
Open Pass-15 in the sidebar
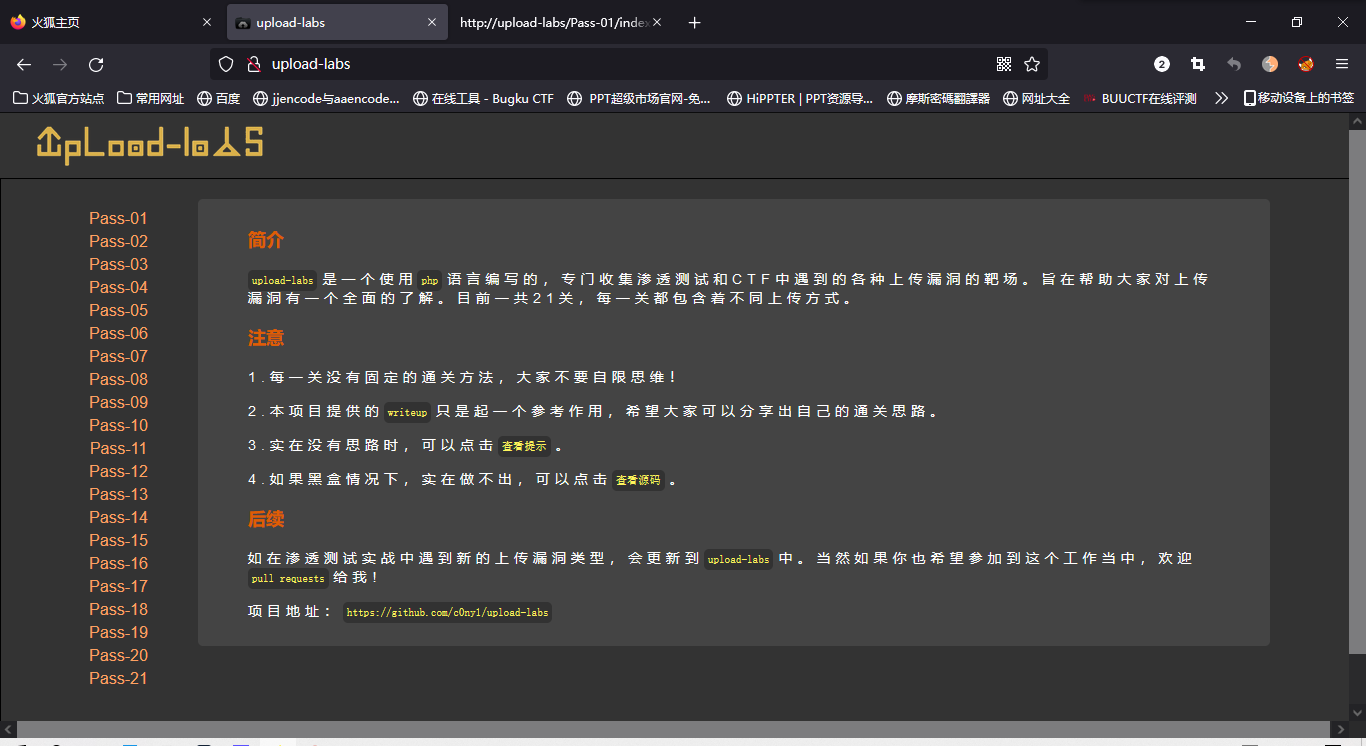118,540
